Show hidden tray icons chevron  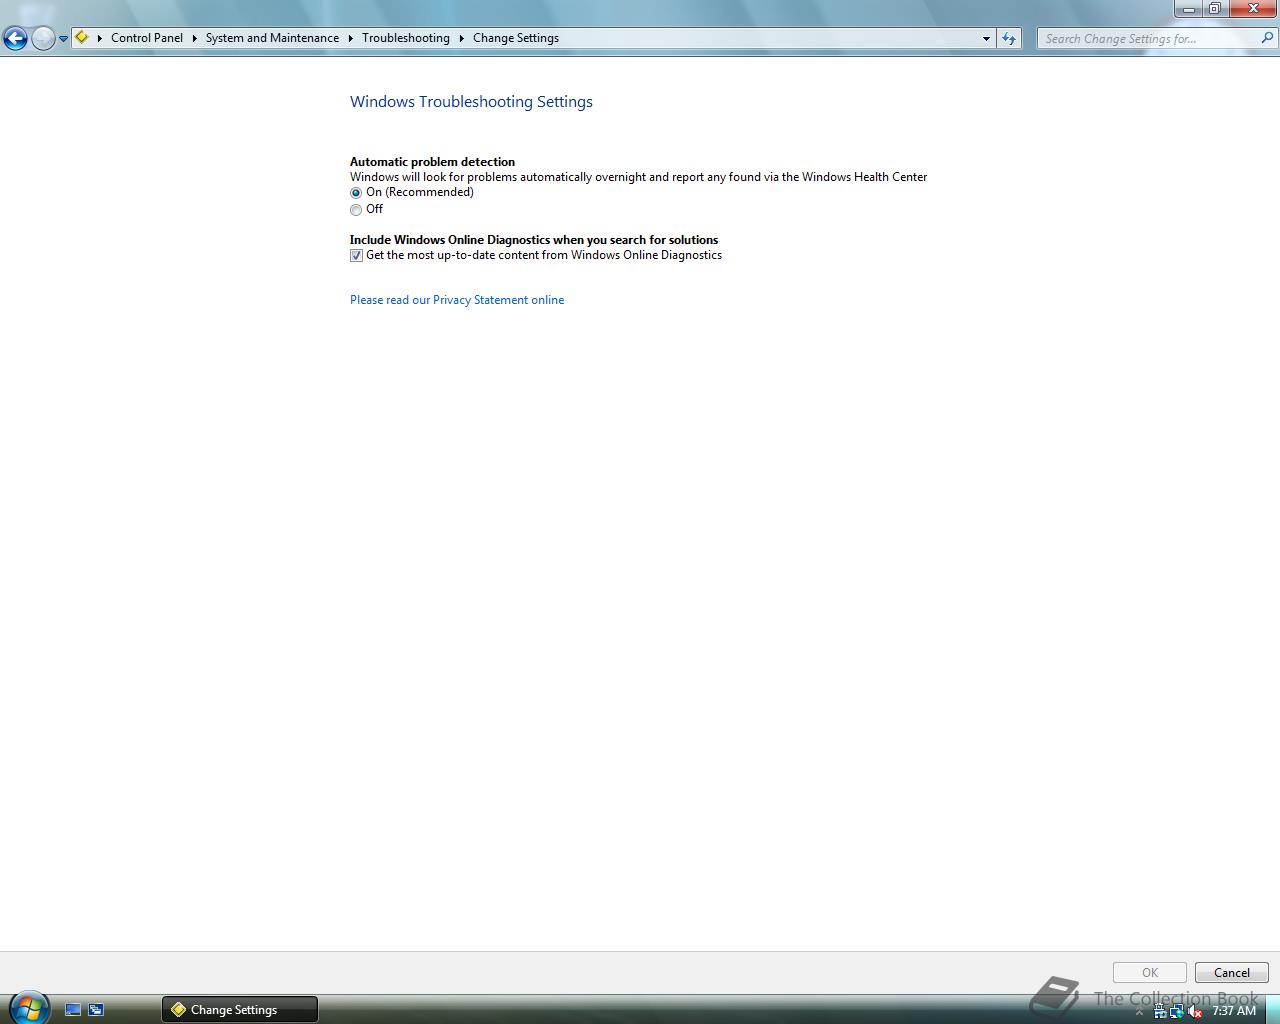click(x=1139, y=1012)
